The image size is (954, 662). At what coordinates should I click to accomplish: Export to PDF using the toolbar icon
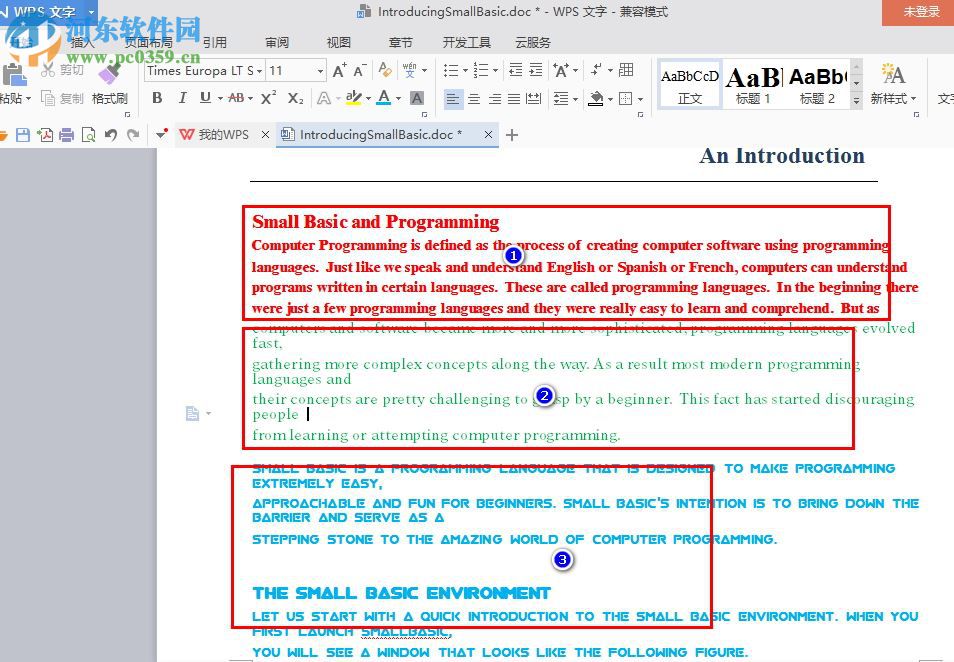coord(44,135)
